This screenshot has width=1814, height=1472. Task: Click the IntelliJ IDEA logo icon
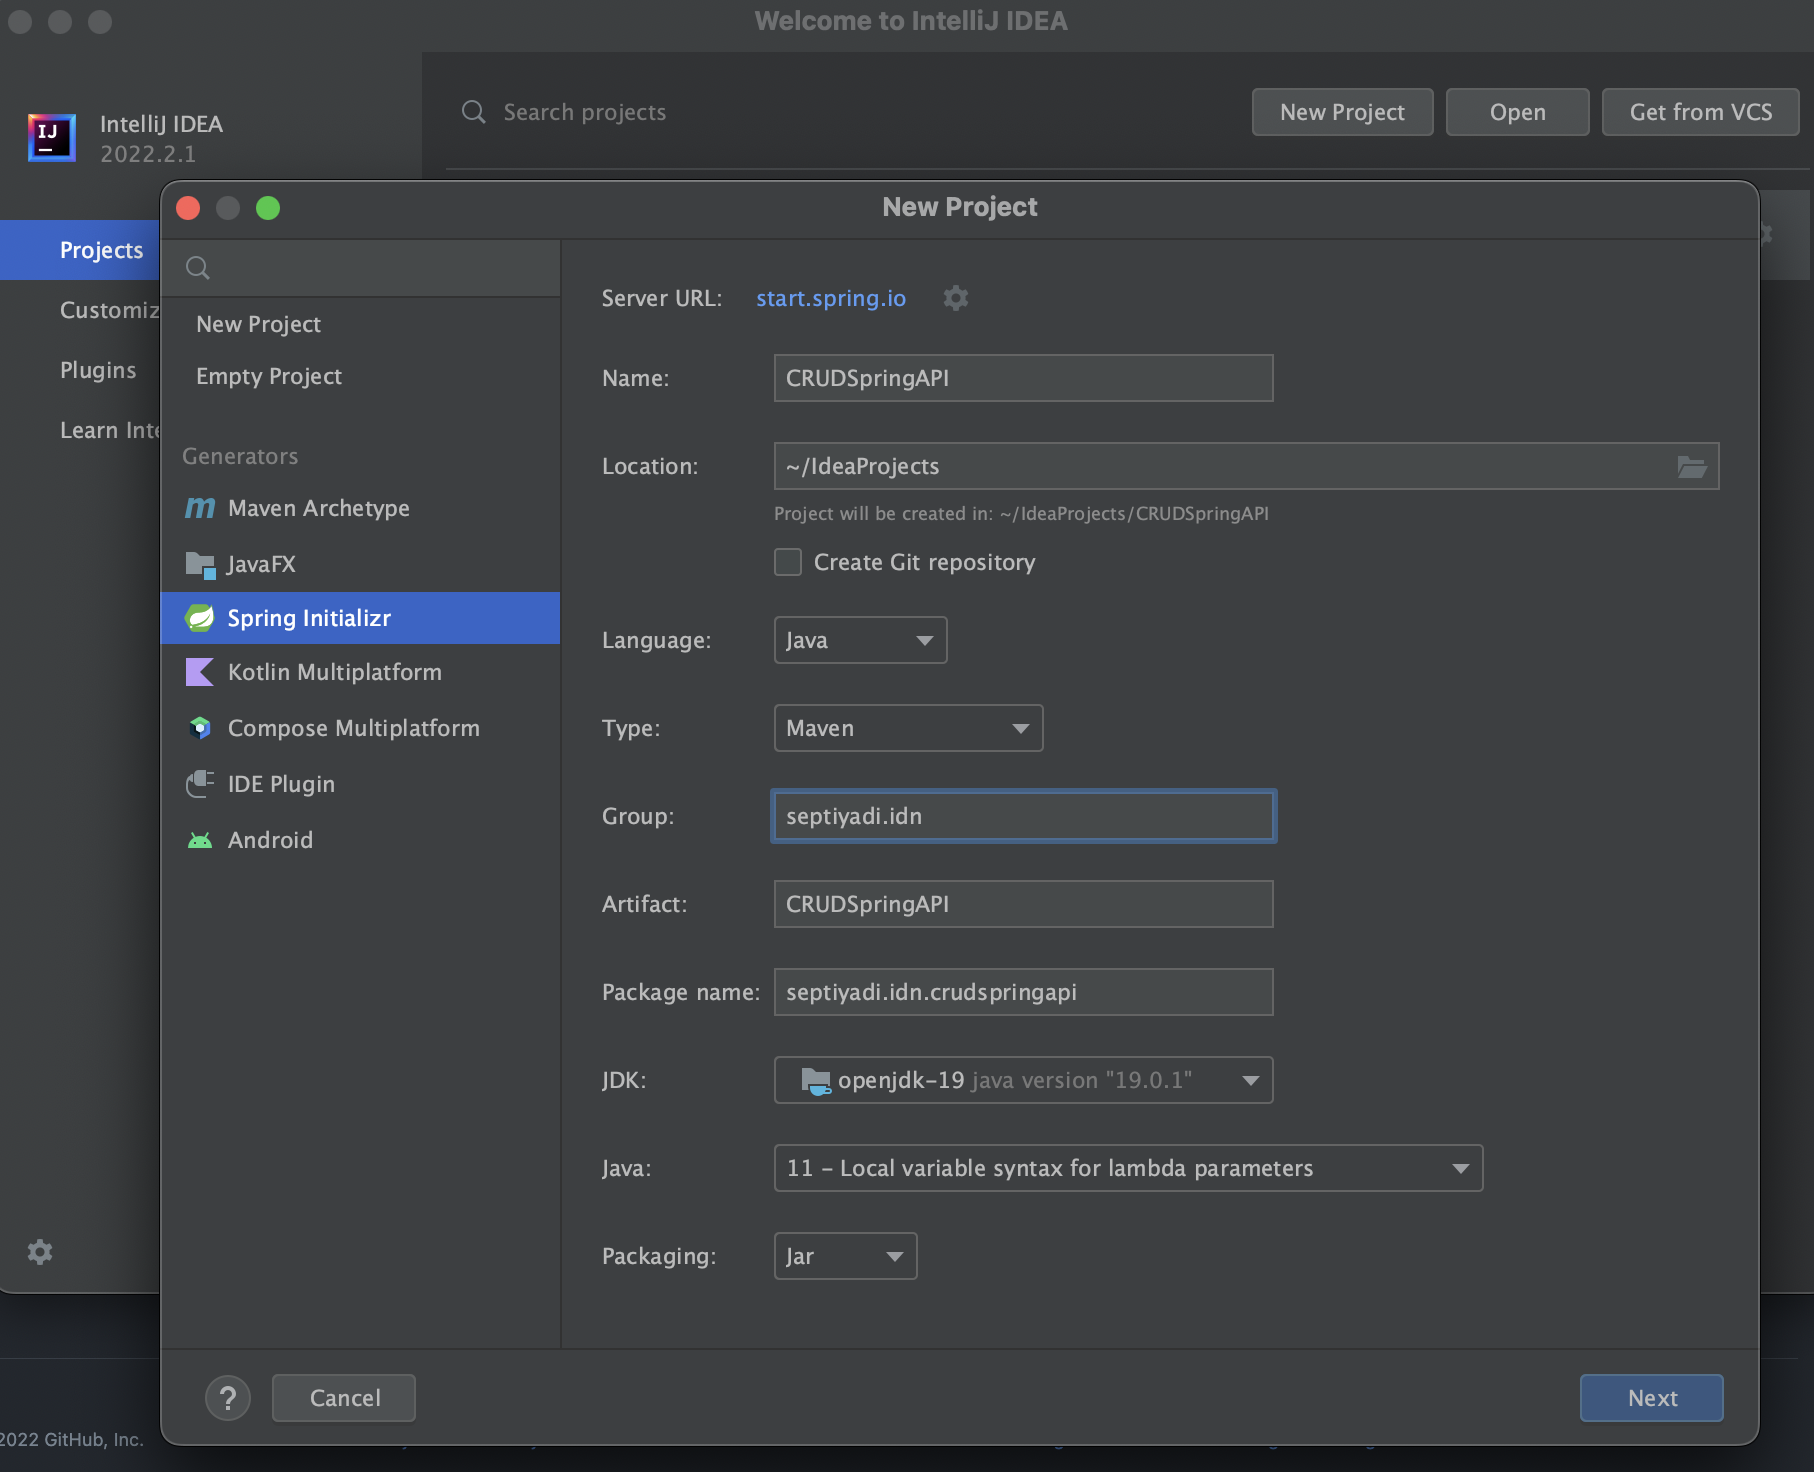pyautogui.click(x=52, y=137)
